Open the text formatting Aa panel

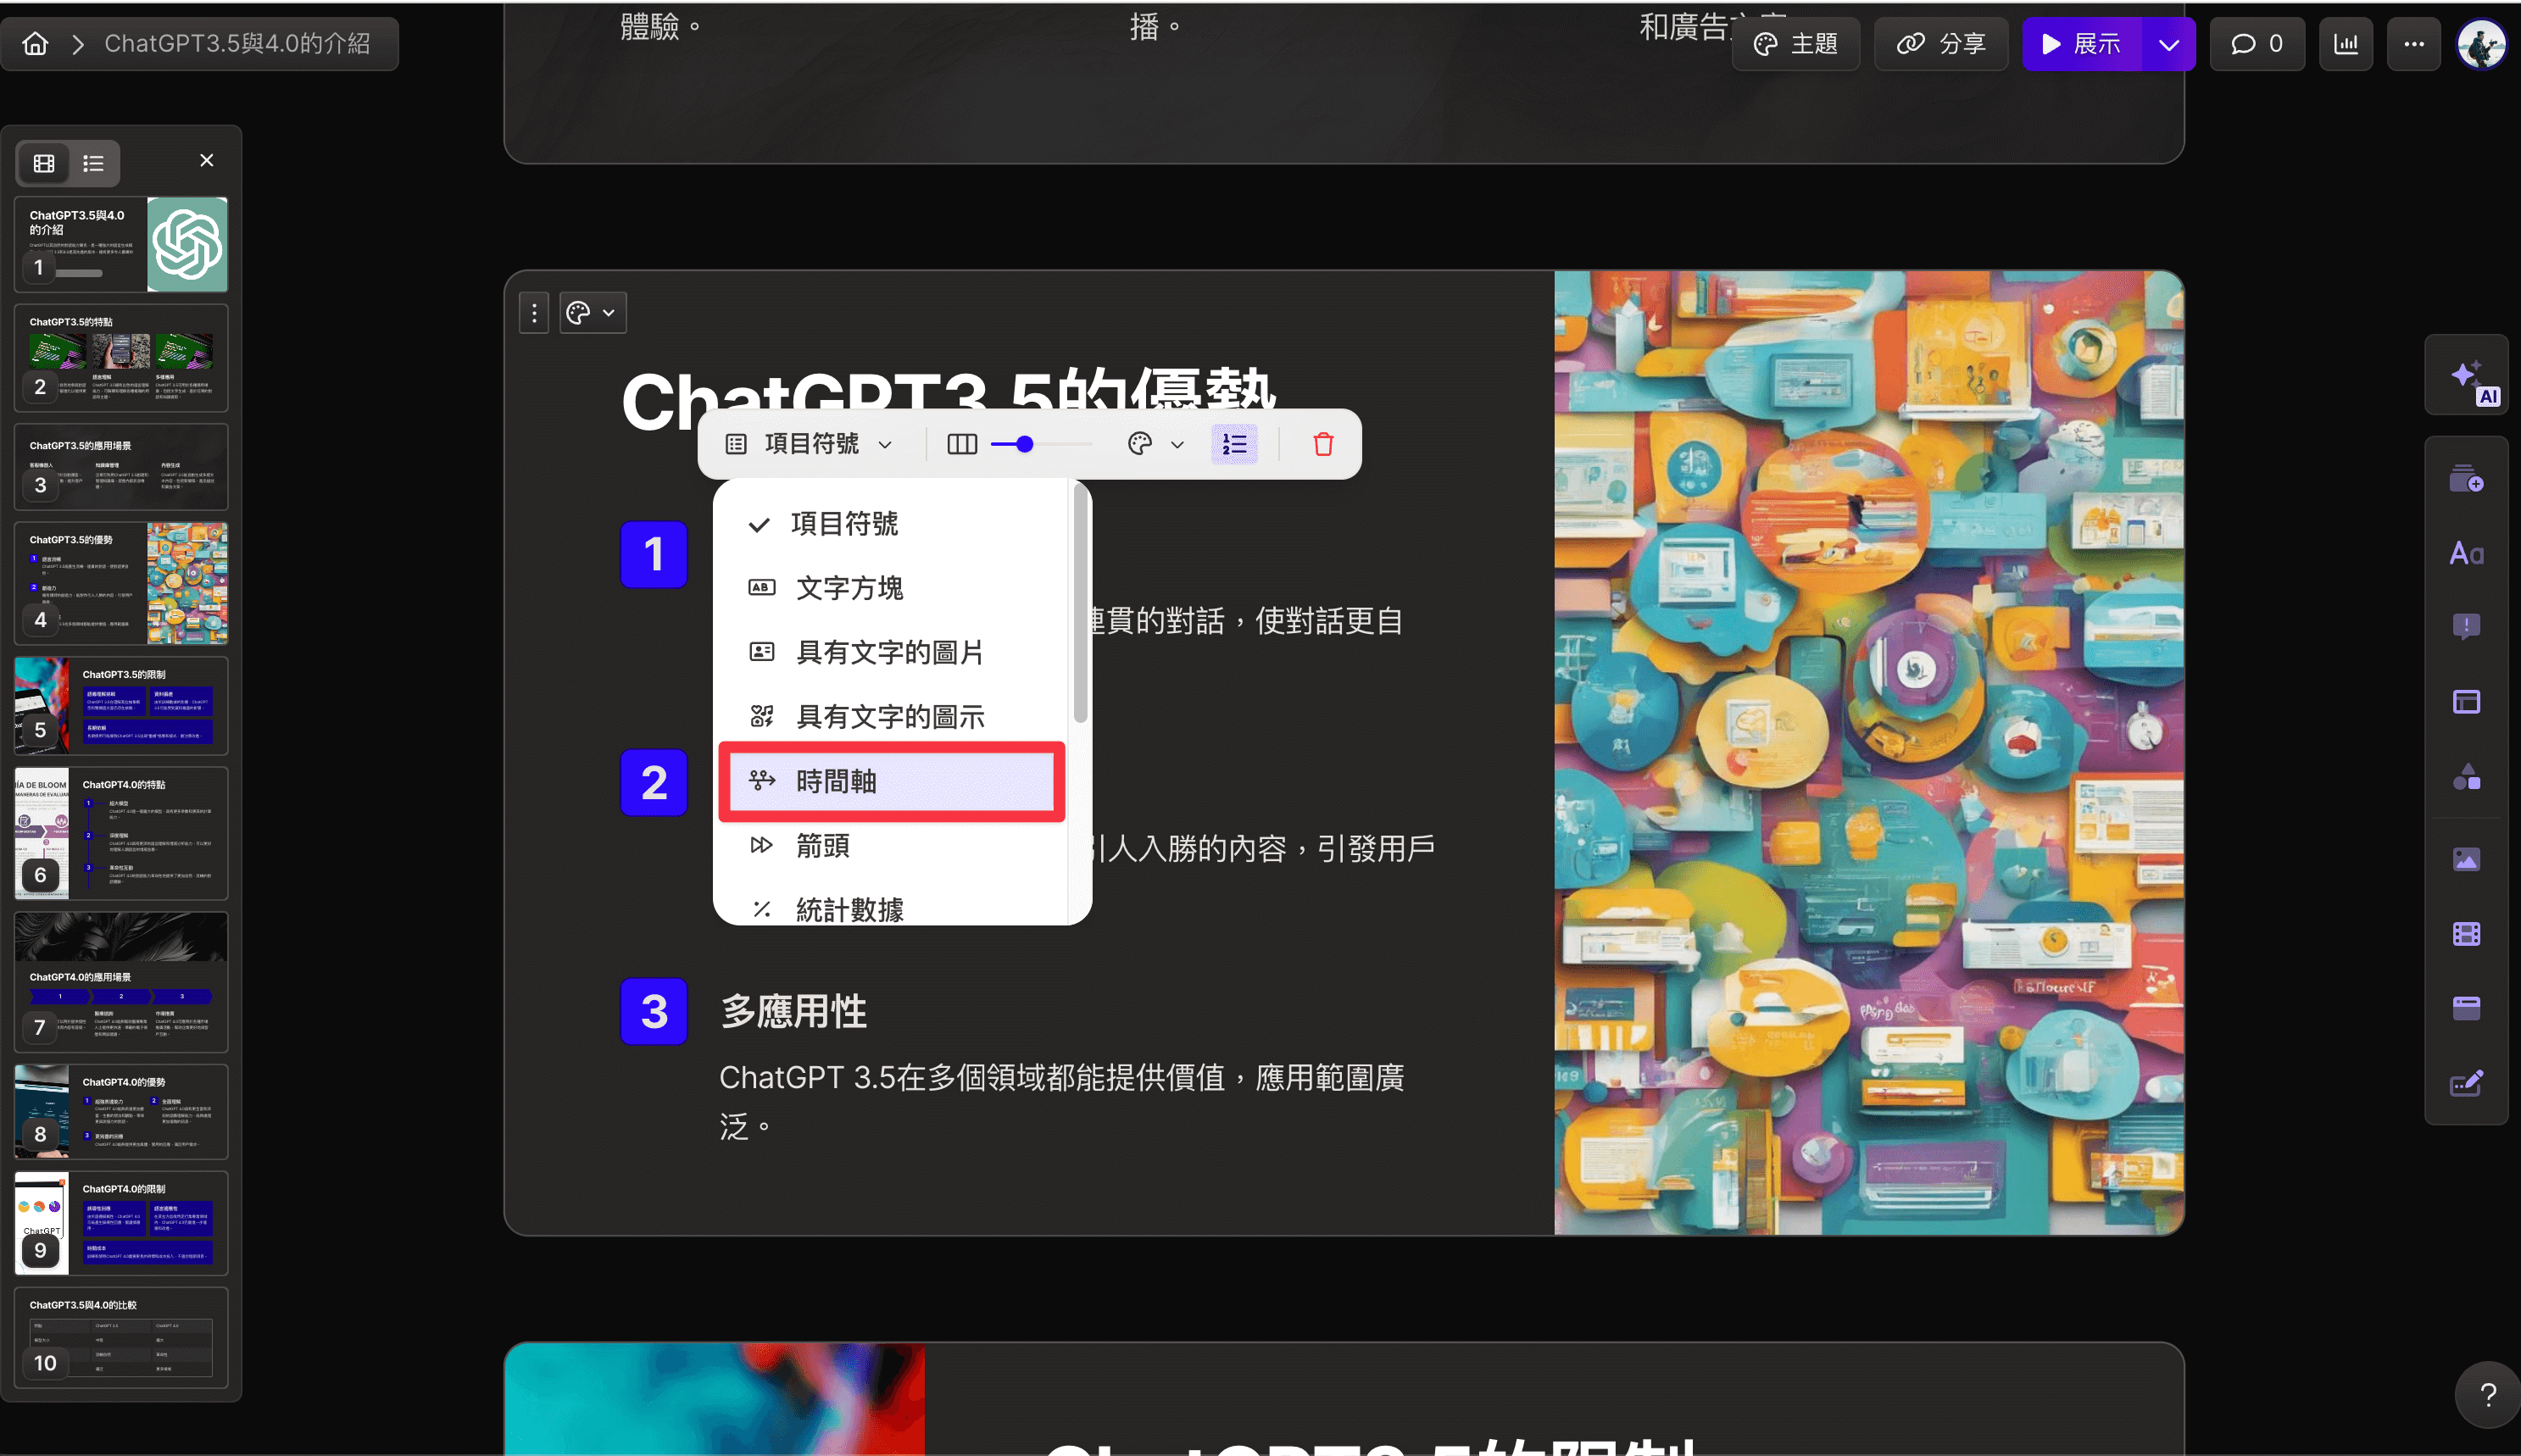point(2465,553)
